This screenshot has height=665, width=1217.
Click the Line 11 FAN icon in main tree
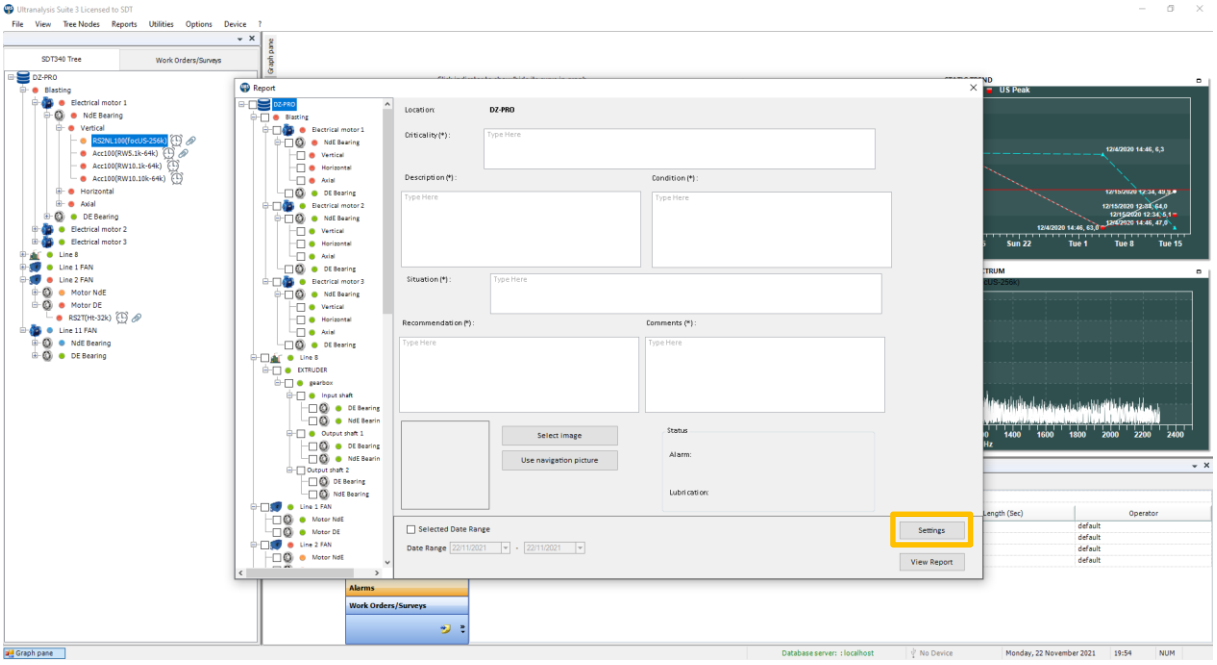click(x=36, y=330)
